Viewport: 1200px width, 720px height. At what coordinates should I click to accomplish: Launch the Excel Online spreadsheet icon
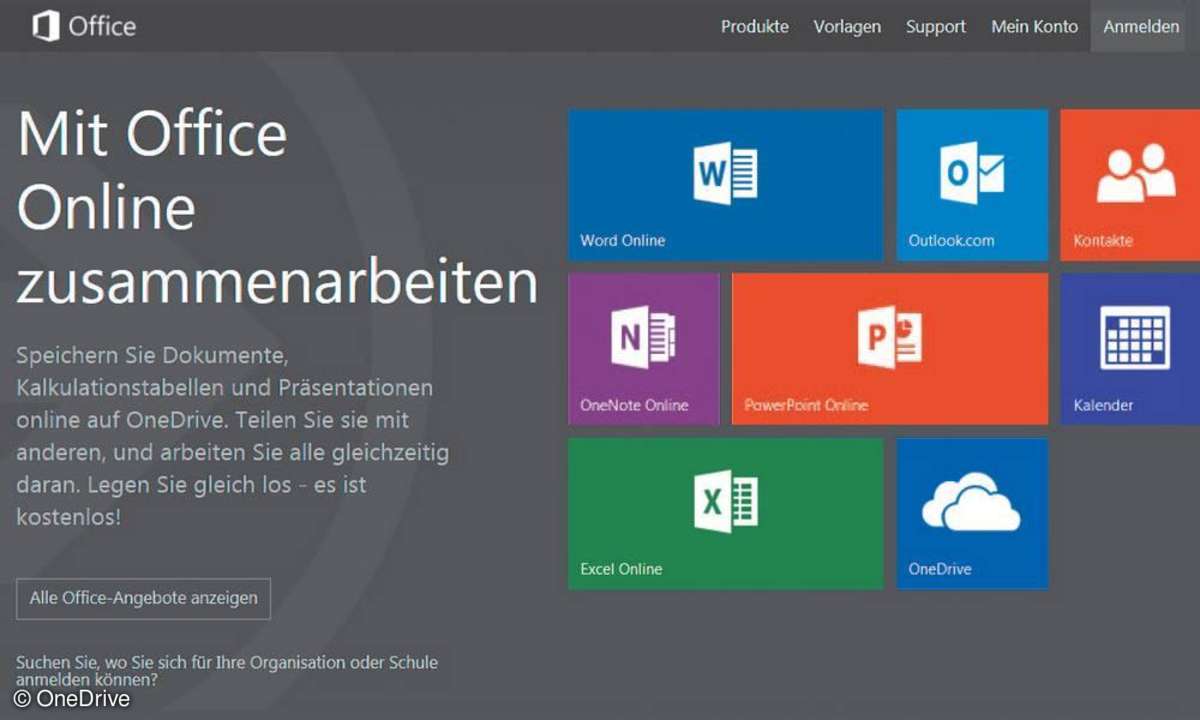[726, 501]
